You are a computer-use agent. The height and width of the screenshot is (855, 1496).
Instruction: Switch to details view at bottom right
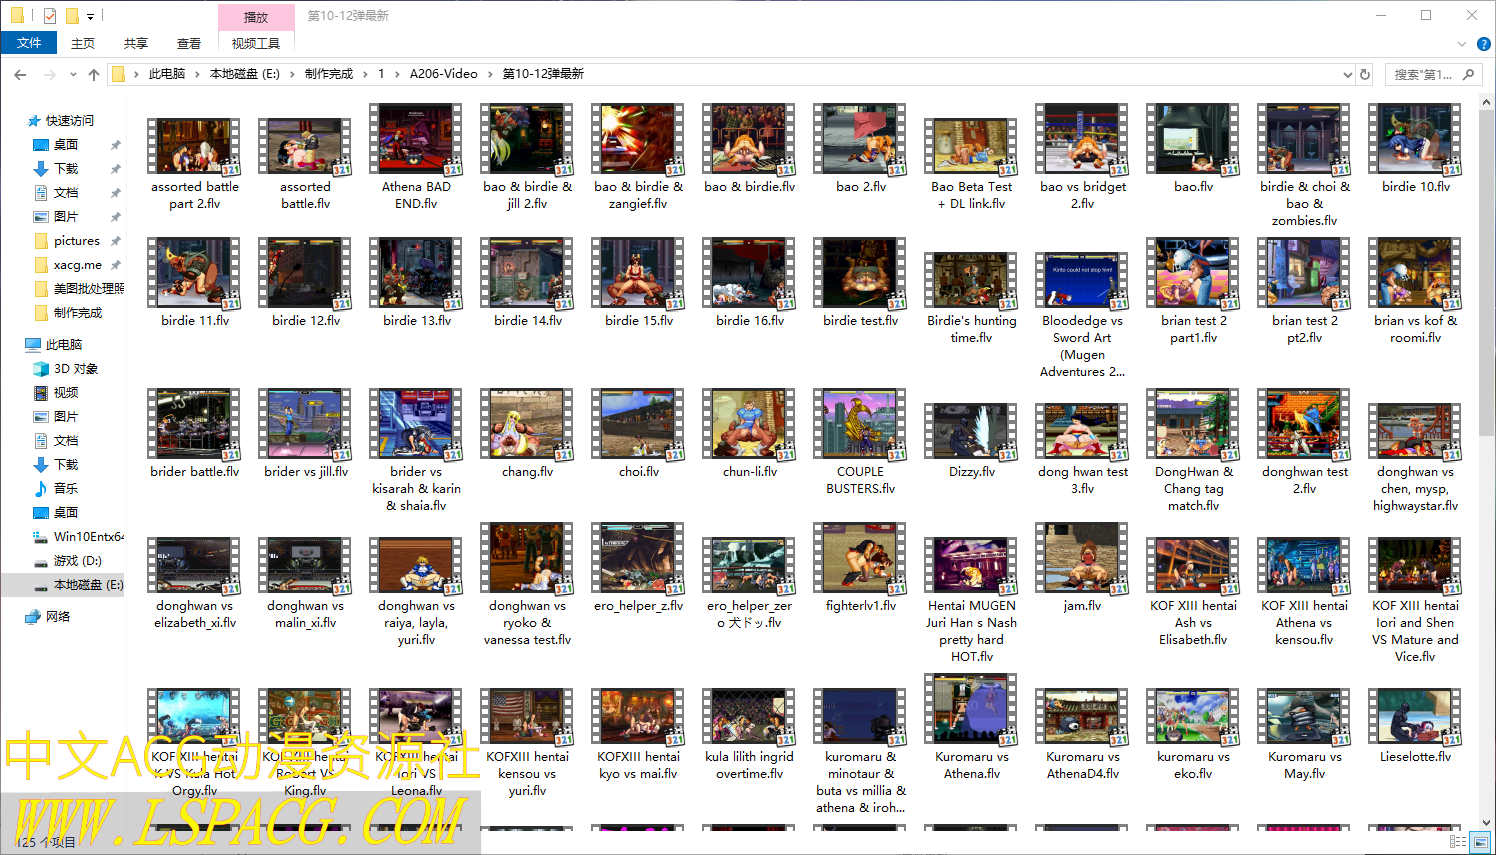(x=1457, y=842)
